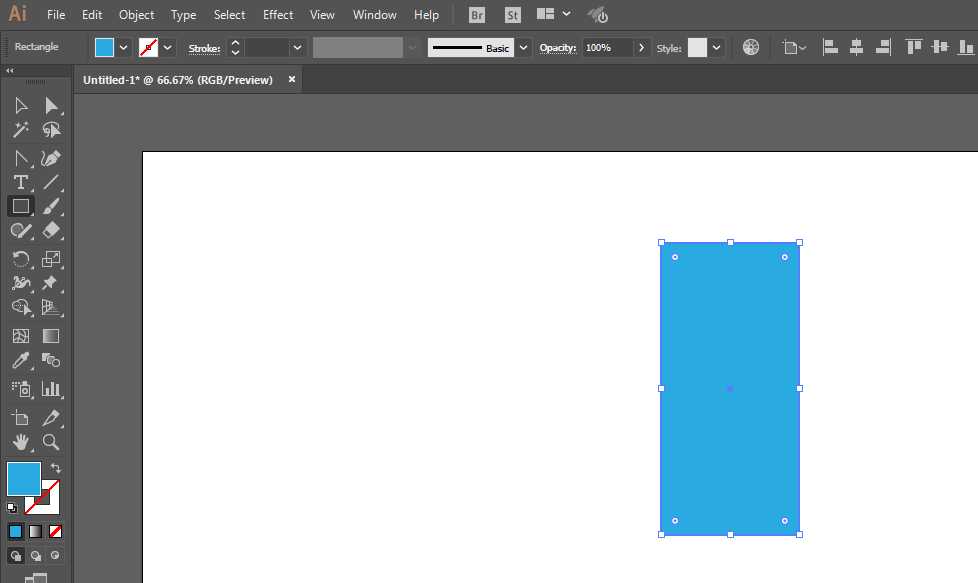This screenshot has height=583, width=978.
Task: Open the Effect menu
Action: 278,14
